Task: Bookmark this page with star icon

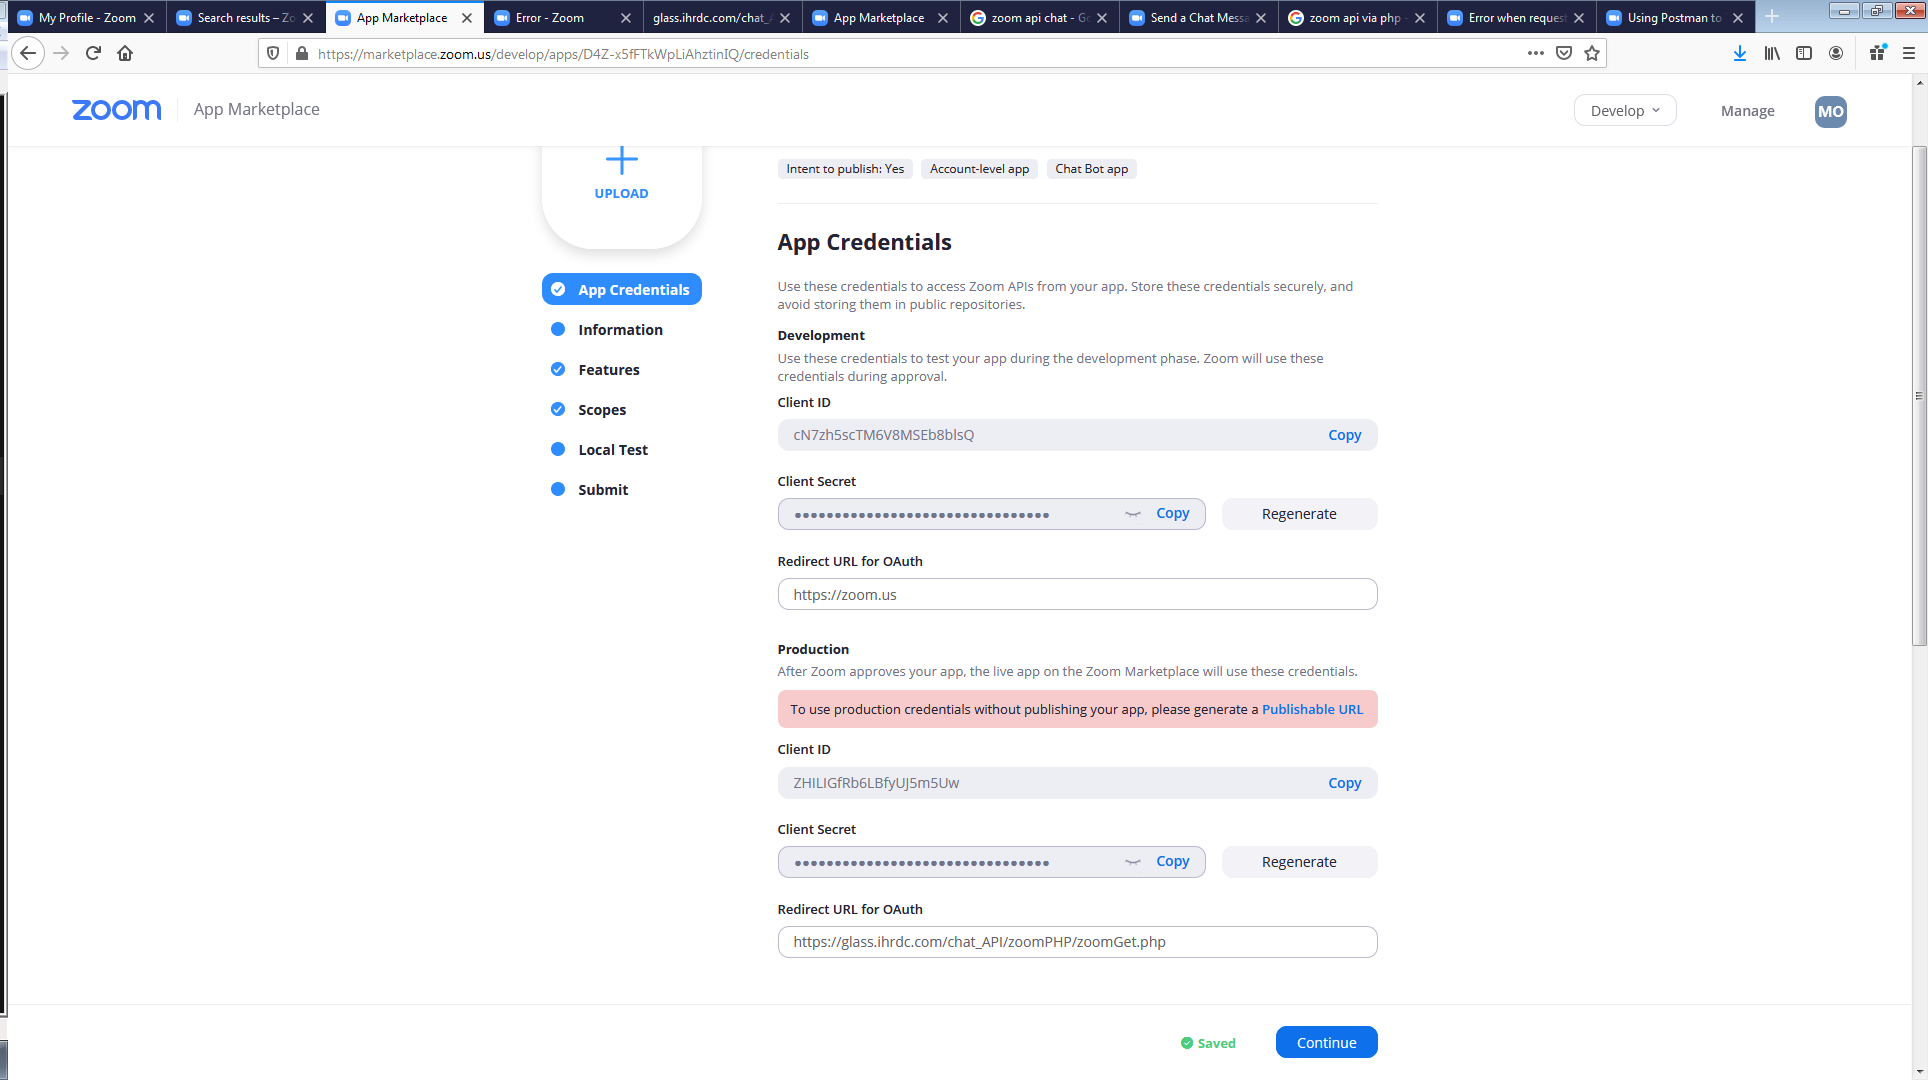Action: 1592,53
